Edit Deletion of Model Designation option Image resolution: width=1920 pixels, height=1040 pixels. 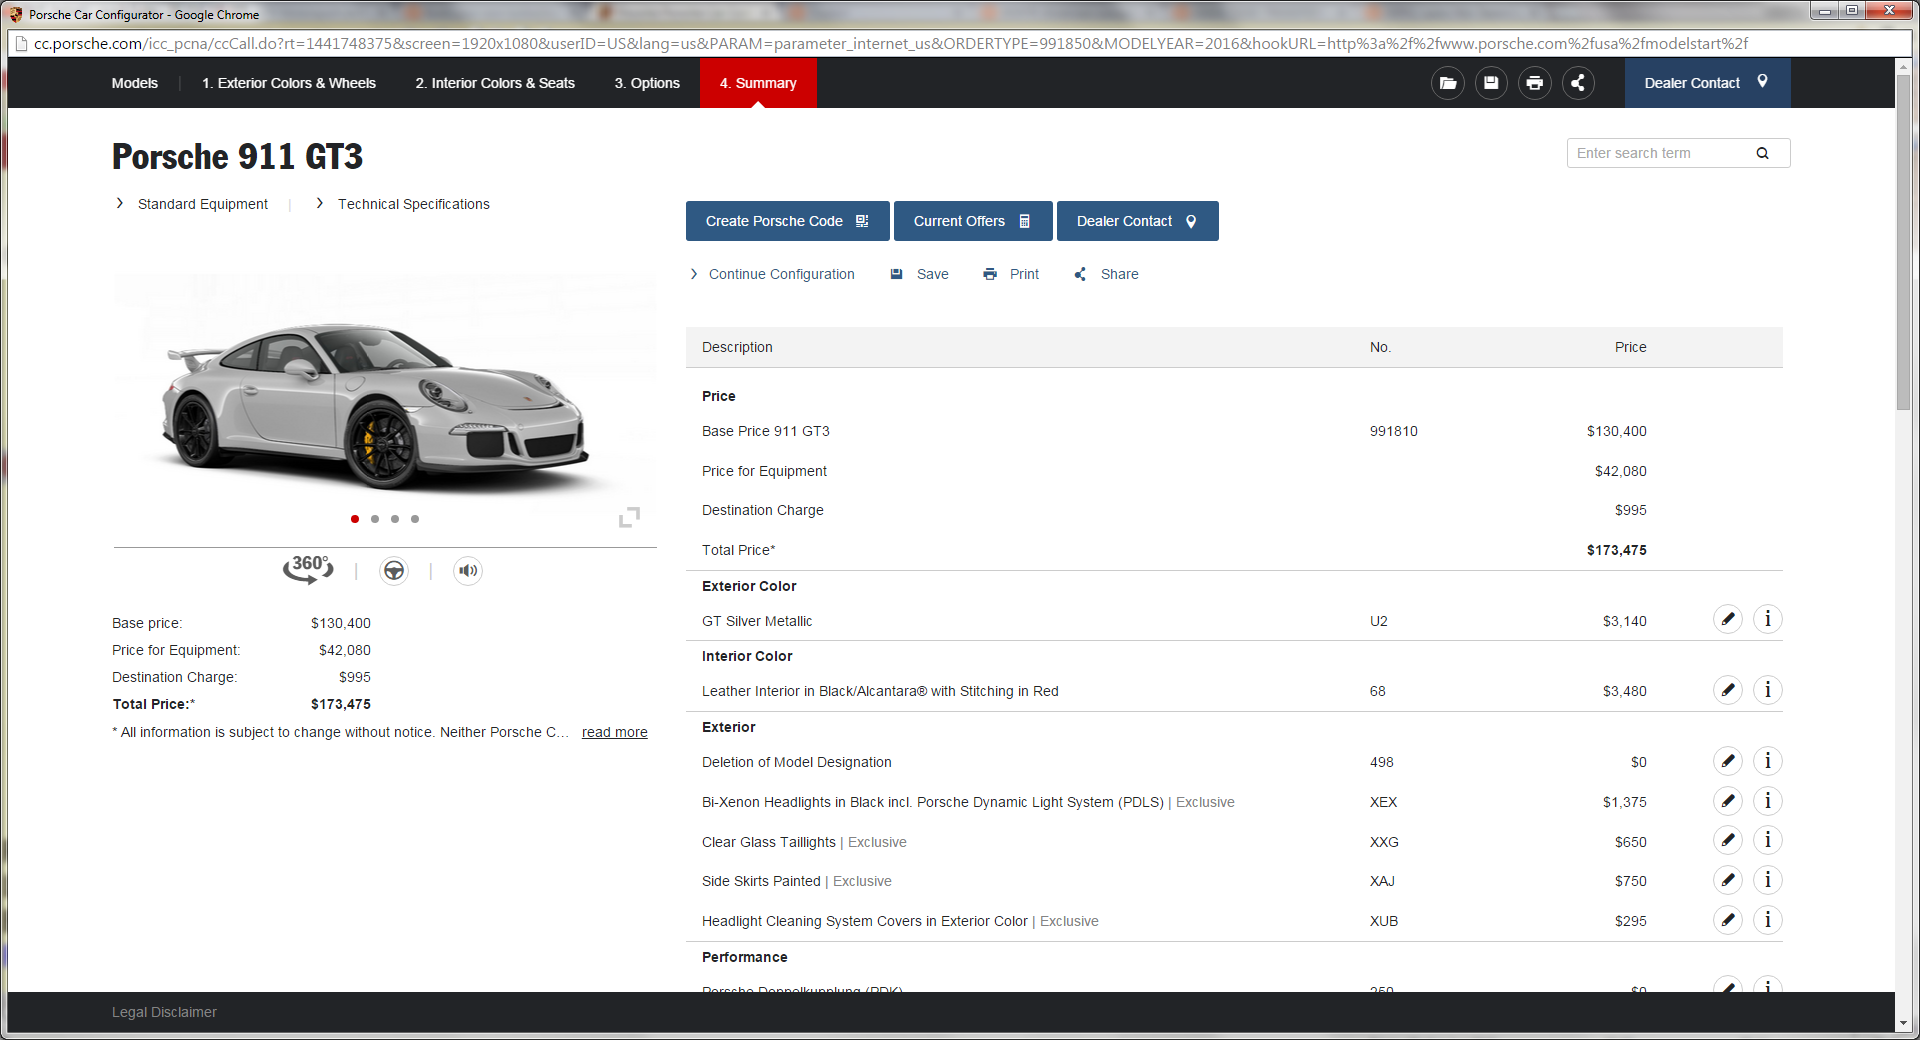pos(1727,761)
